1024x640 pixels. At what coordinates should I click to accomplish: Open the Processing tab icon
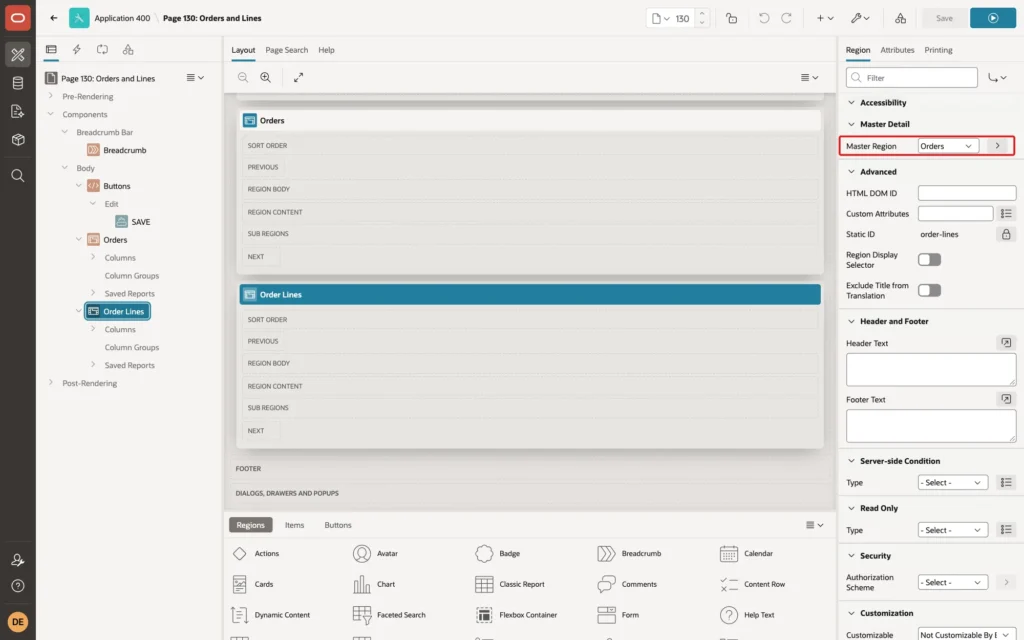coord(102,50)
